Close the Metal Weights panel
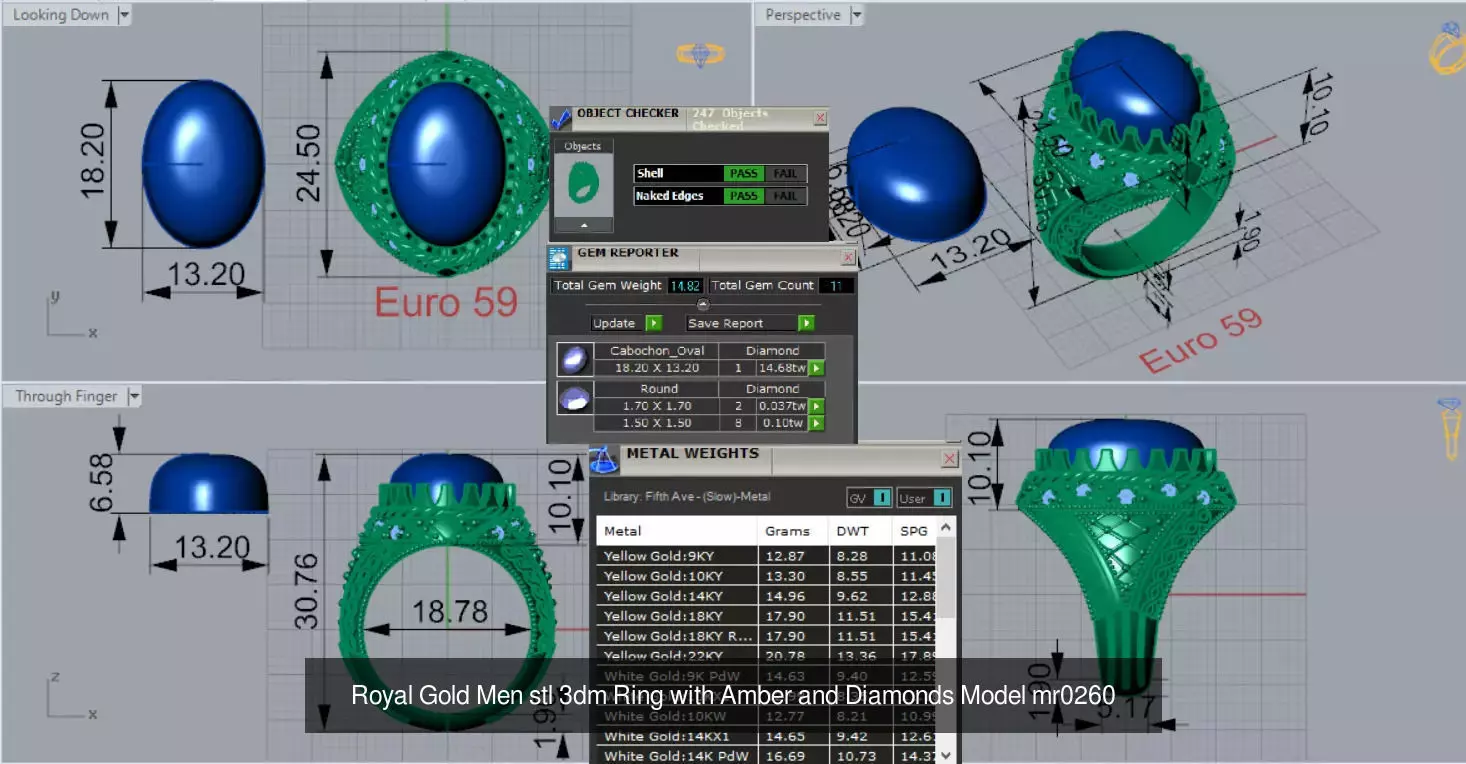This screenshot has width=1466, height=764. point(949,459)
